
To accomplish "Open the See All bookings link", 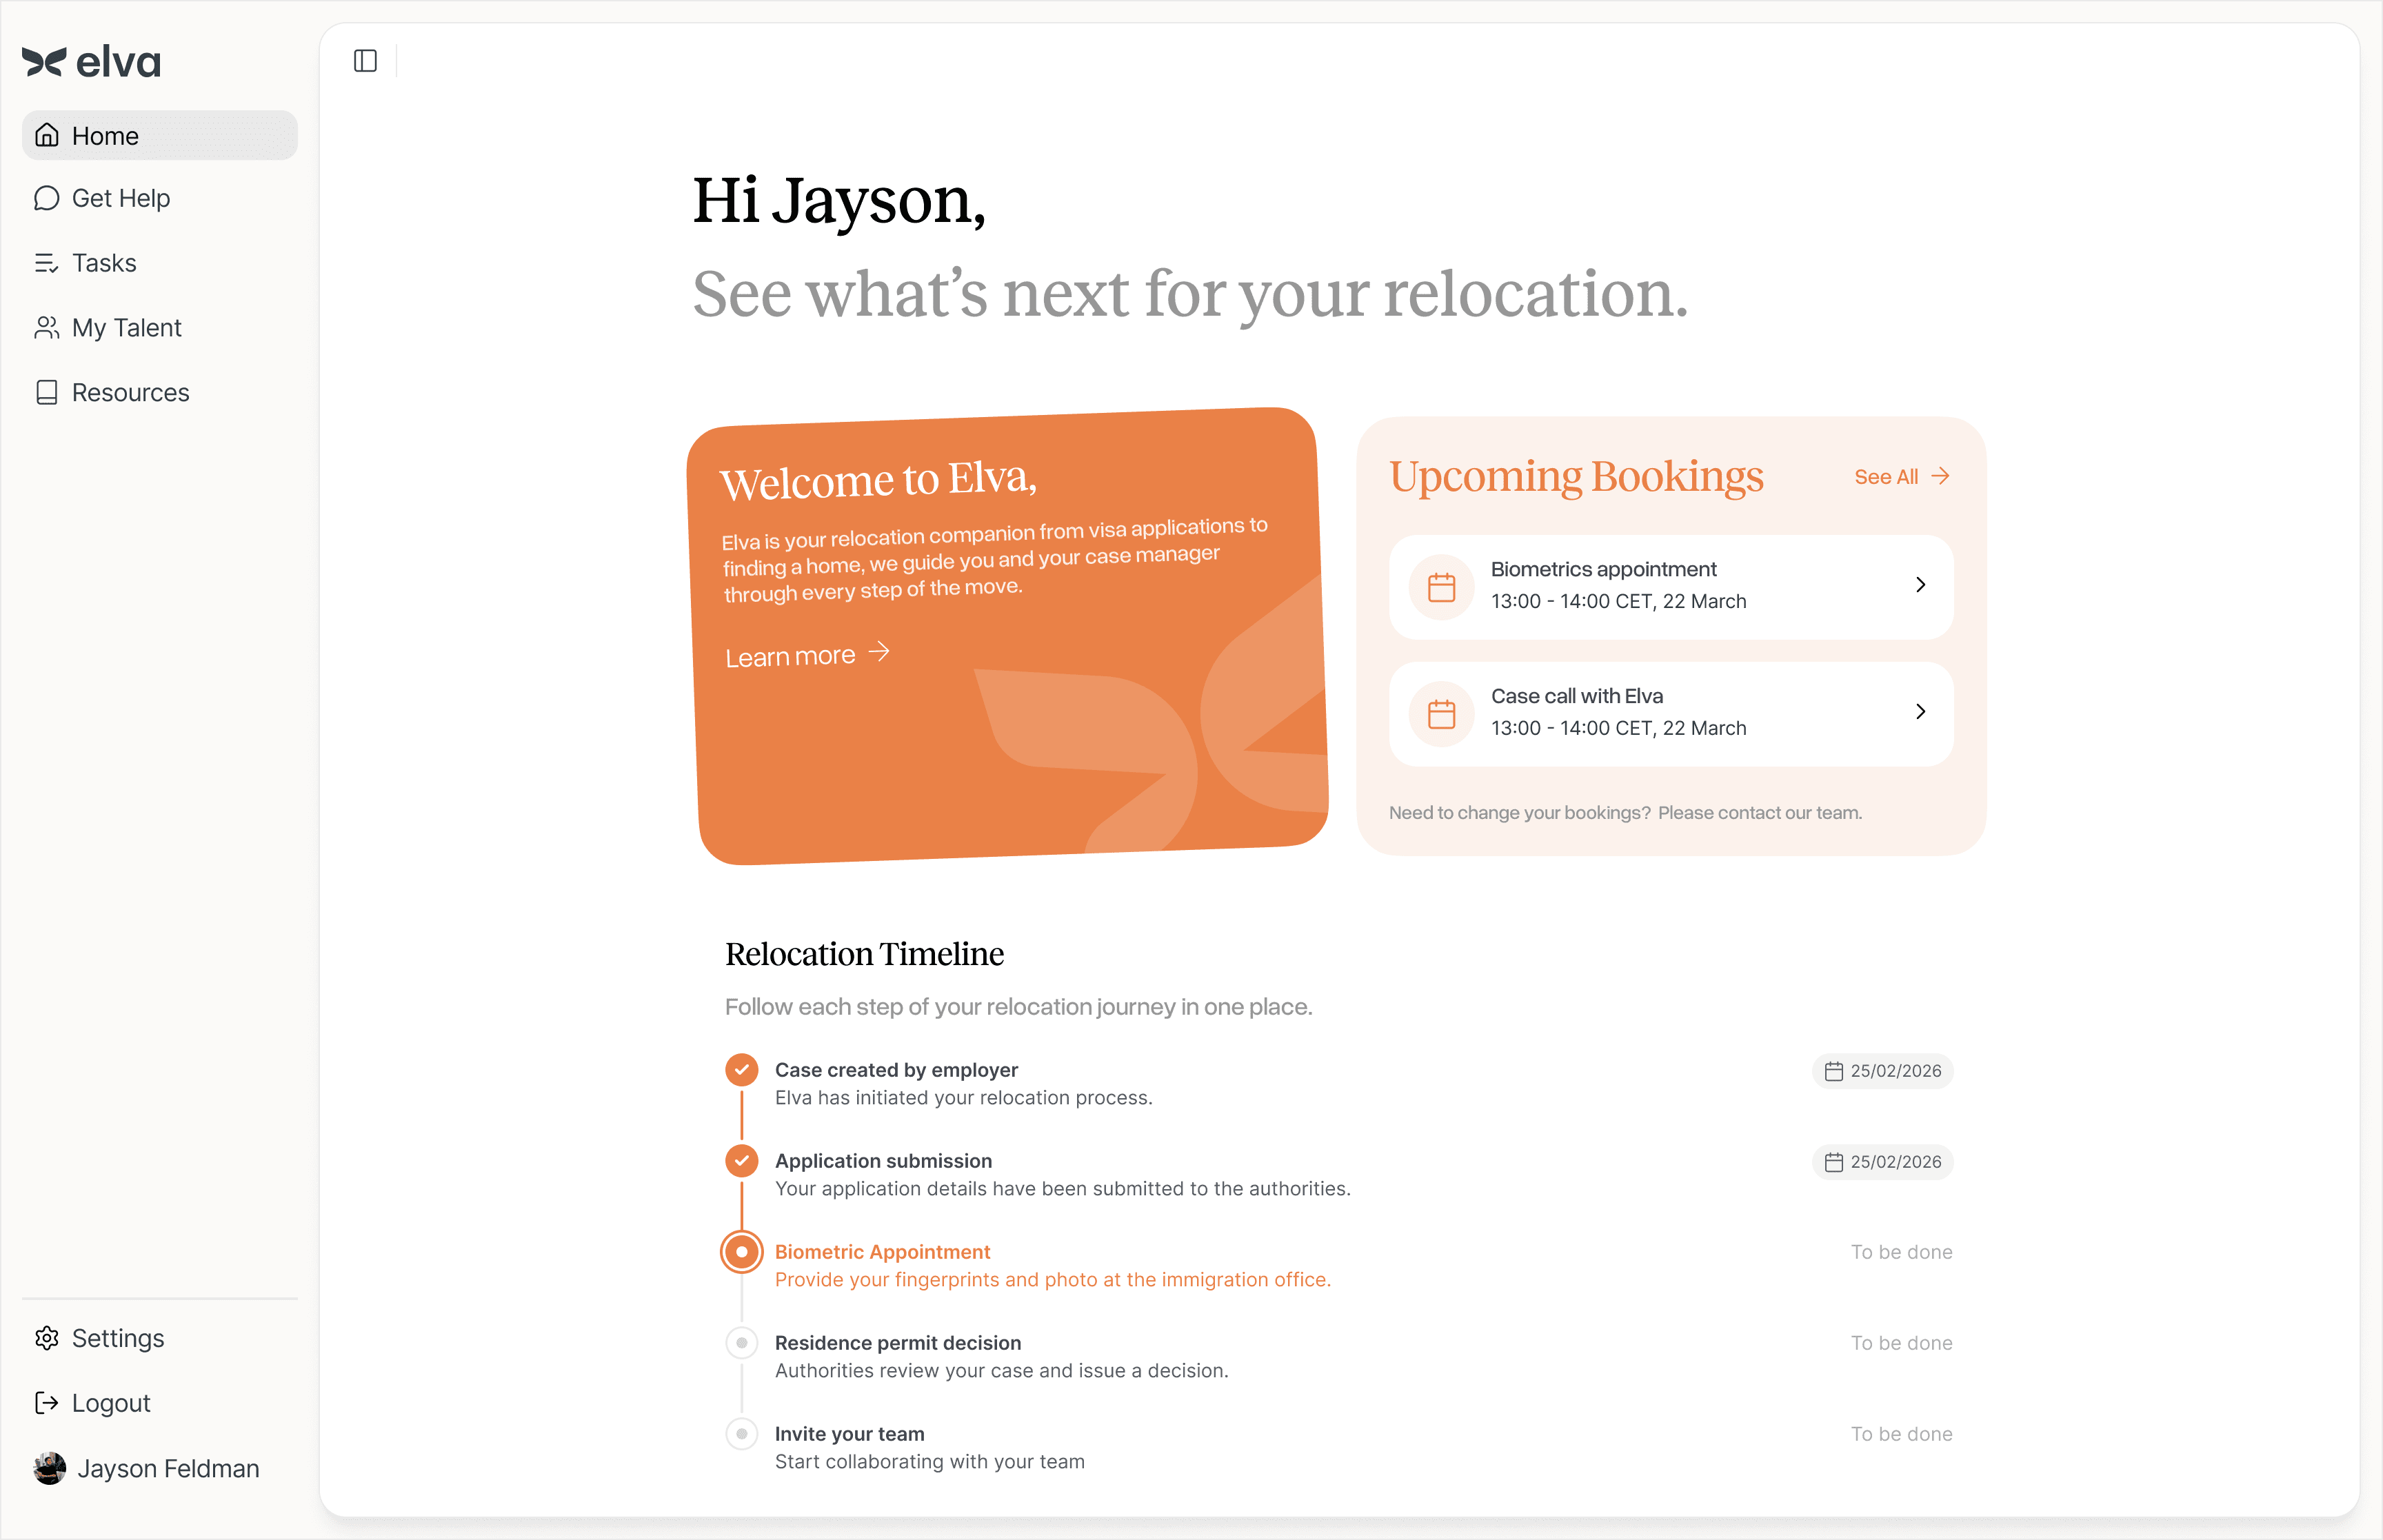I will (x=1901, y=477).
